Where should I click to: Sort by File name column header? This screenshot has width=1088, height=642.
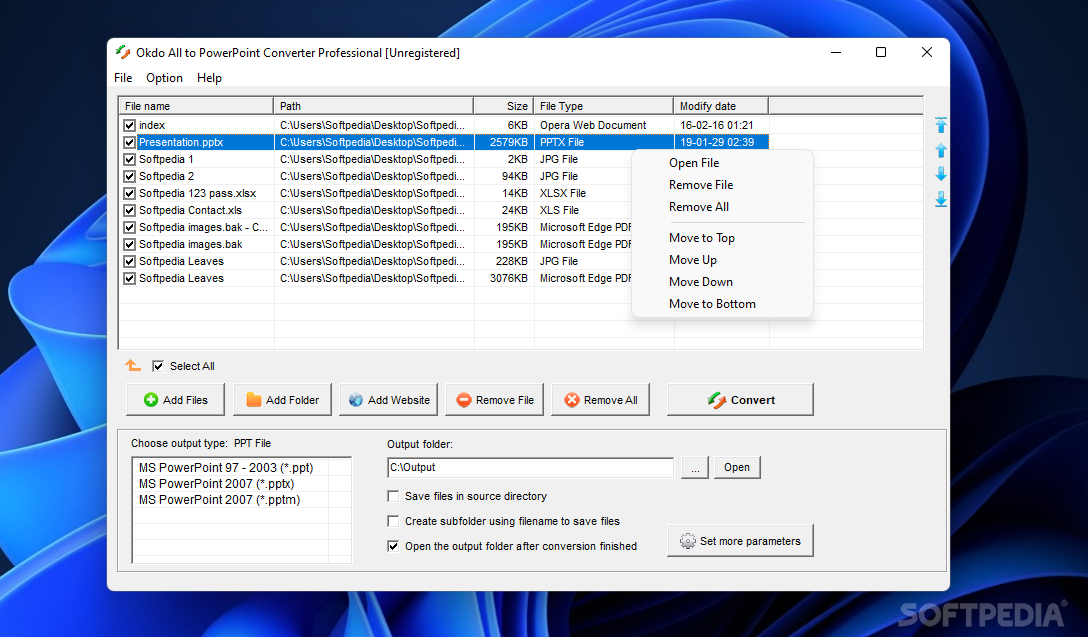196,106
